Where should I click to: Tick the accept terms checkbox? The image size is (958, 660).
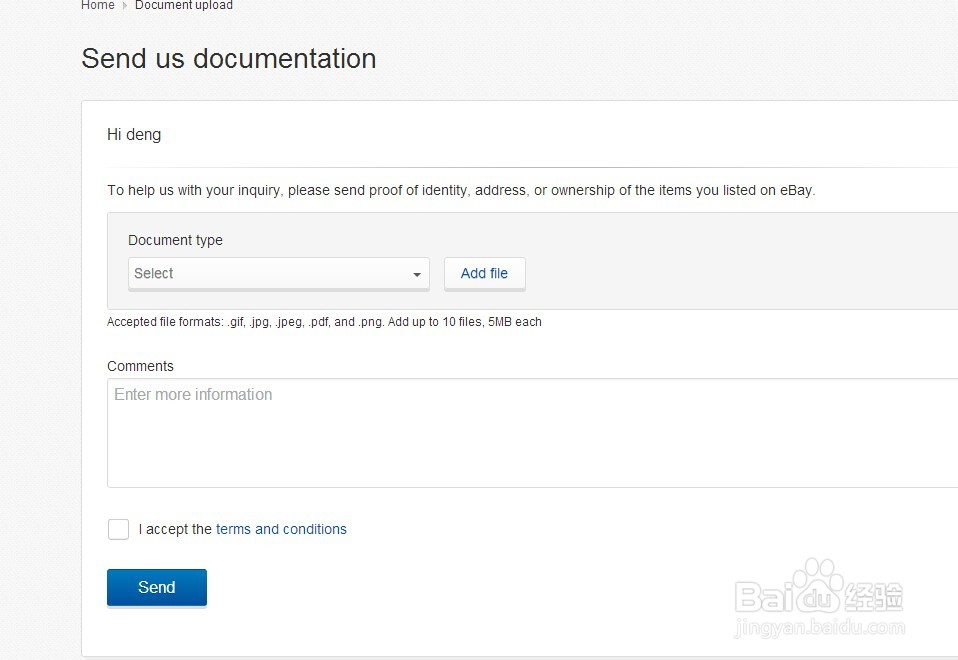click(118, 529)
